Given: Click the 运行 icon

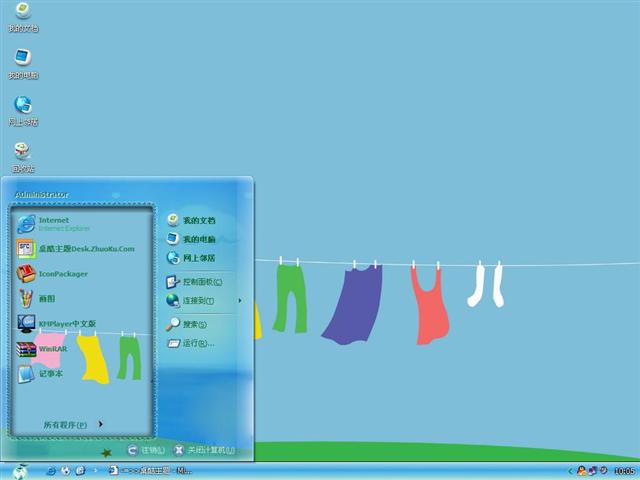Looking at the screenshot, I should click(x=173, y=343).
